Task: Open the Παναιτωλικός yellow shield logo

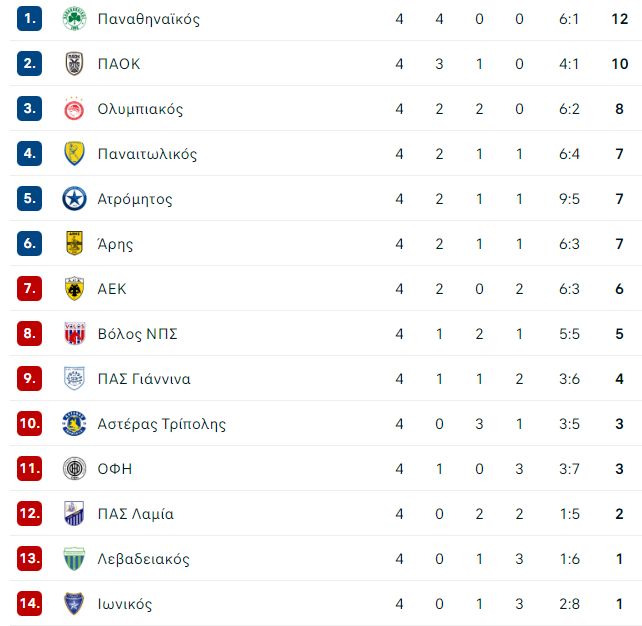Action: [x=74, y=154]
